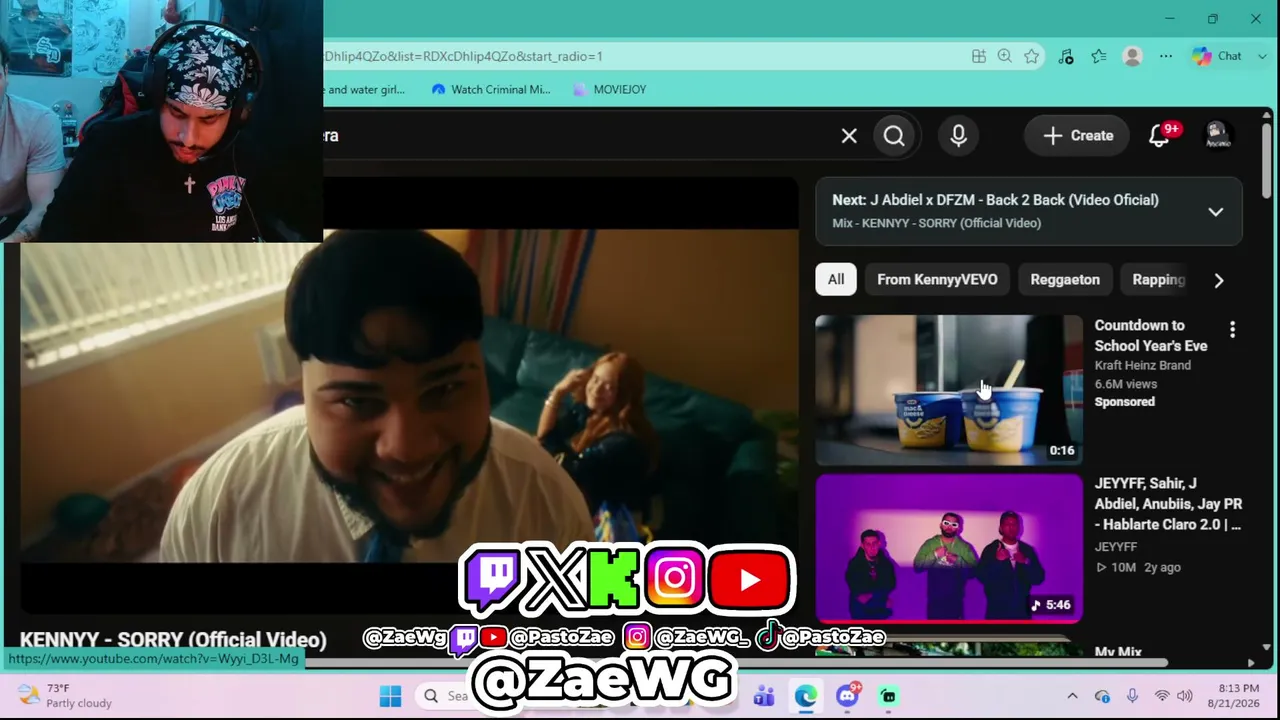This screenshot has width=1280, height=720.
Task: Open the 'Watch Criminal Mi...' bookmark
Action: click(x=491, y=89)
